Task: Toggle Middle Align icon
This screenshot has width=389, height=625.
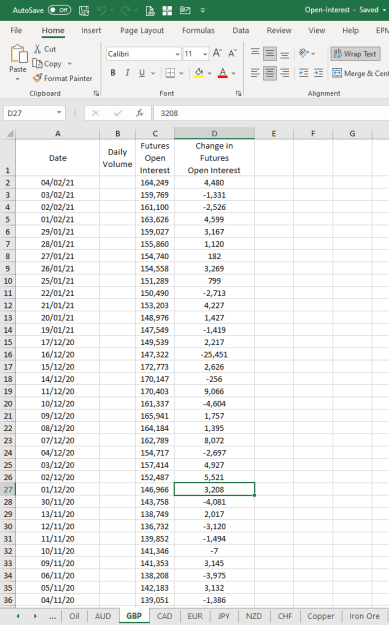Action: coord(270,53)
